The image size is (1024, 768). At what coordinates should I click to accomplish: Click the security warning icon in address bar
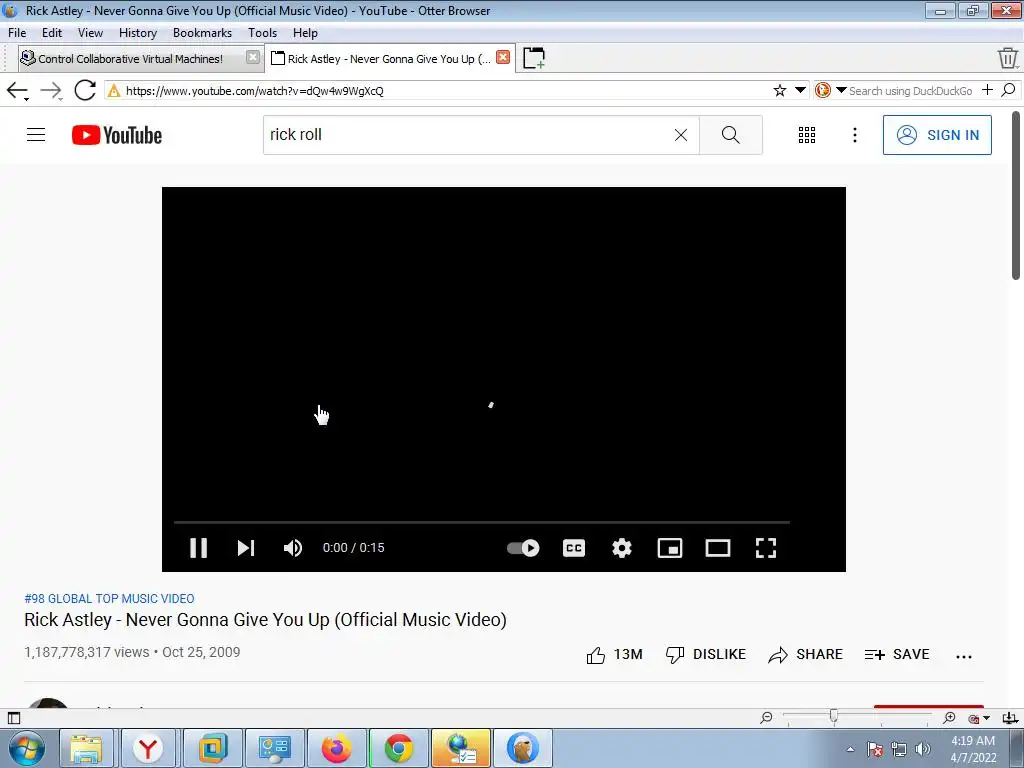point(114,91)
